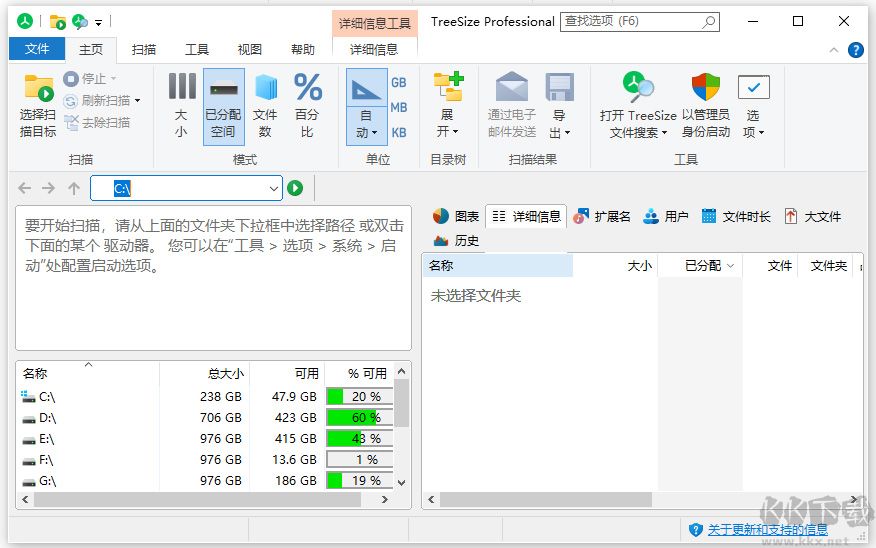876x548 pixels.
Task: Click search magnifier icon in title bar
Action: click(708, 22)
